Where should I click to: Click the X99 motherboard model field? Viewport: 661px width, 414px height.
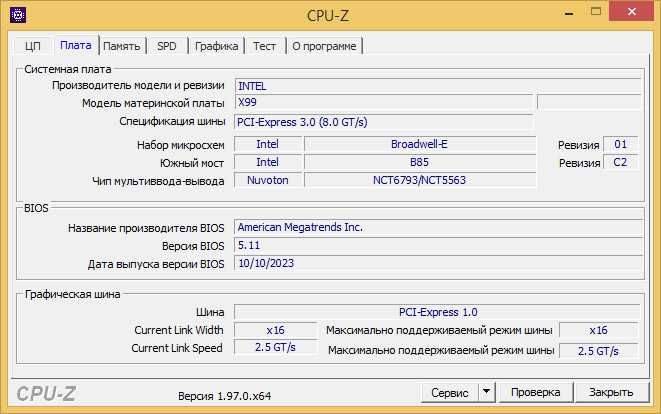(383, 102)
